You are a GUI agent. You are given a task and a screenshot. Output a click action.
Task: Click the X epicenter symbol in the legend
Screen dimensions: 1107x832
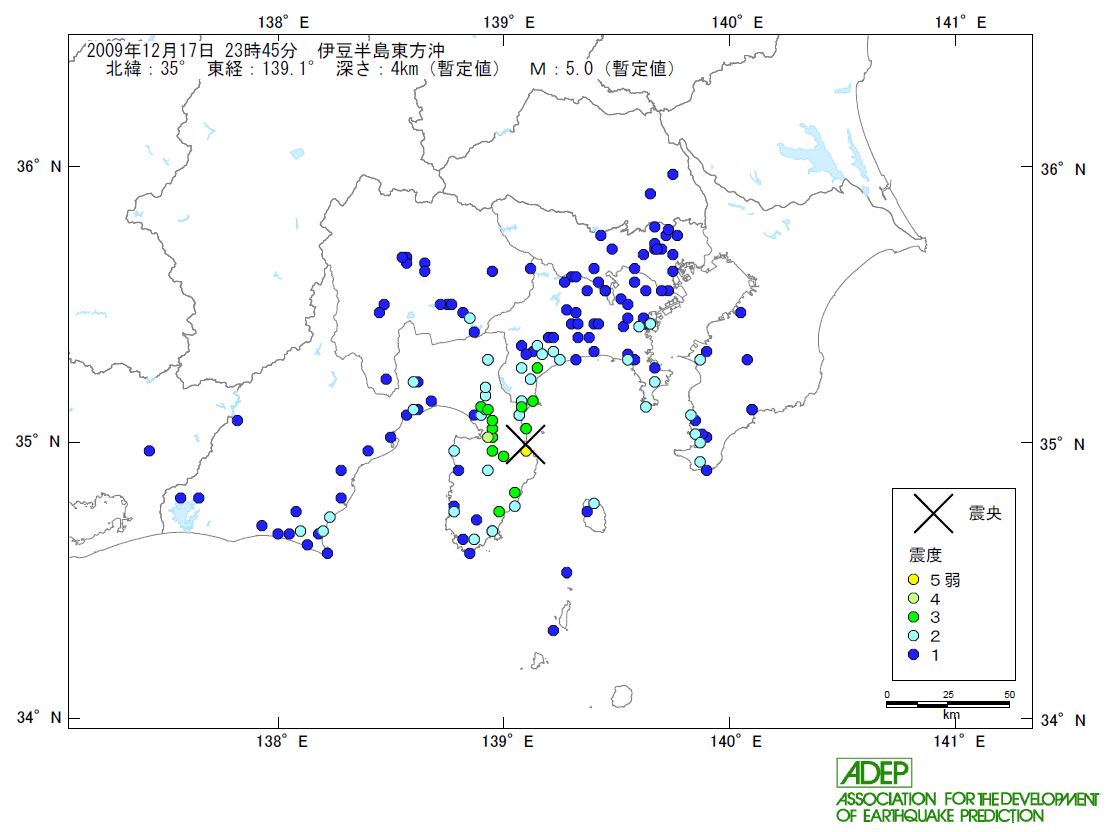tap(931, 513)
